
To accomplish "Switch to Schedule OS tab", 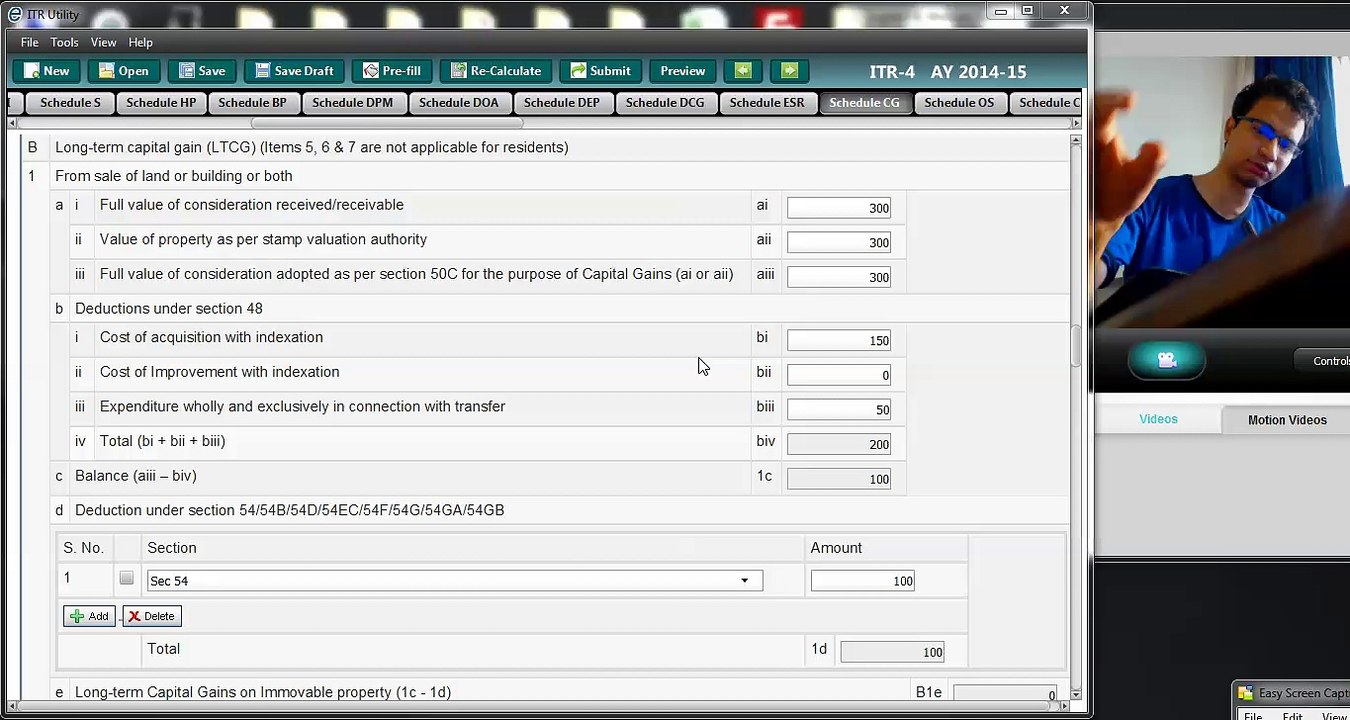I will [959, 103].
